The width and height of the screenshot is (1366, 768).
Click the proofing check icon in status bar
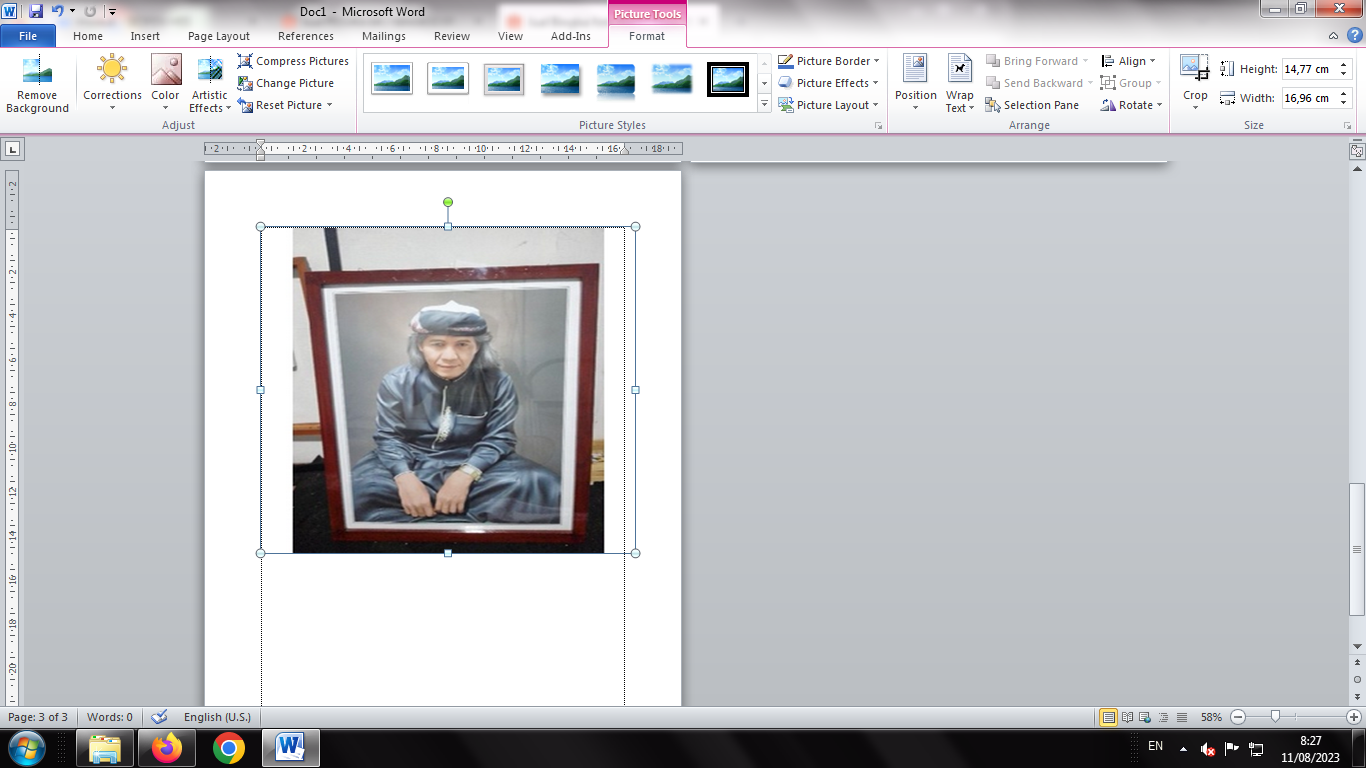click(x=159, y=717)
